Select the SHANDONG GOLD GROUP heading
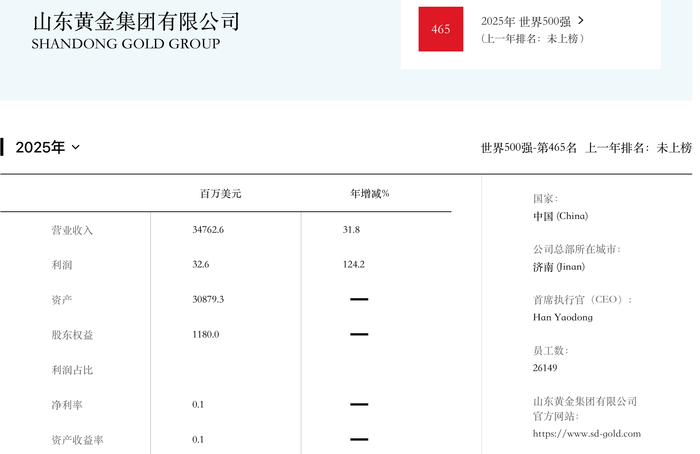 click(126, 44)
